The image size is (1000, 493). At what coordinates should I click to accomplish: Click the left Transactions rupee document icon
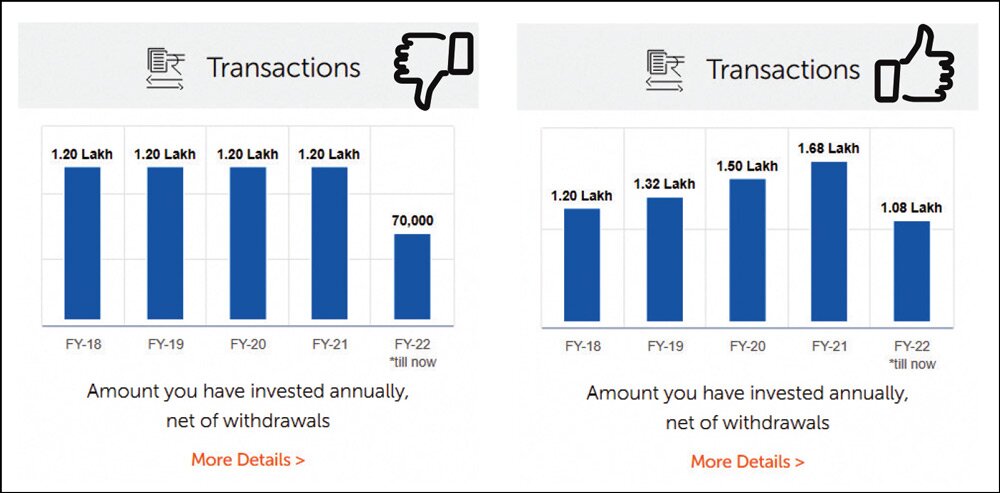[164, 69]
